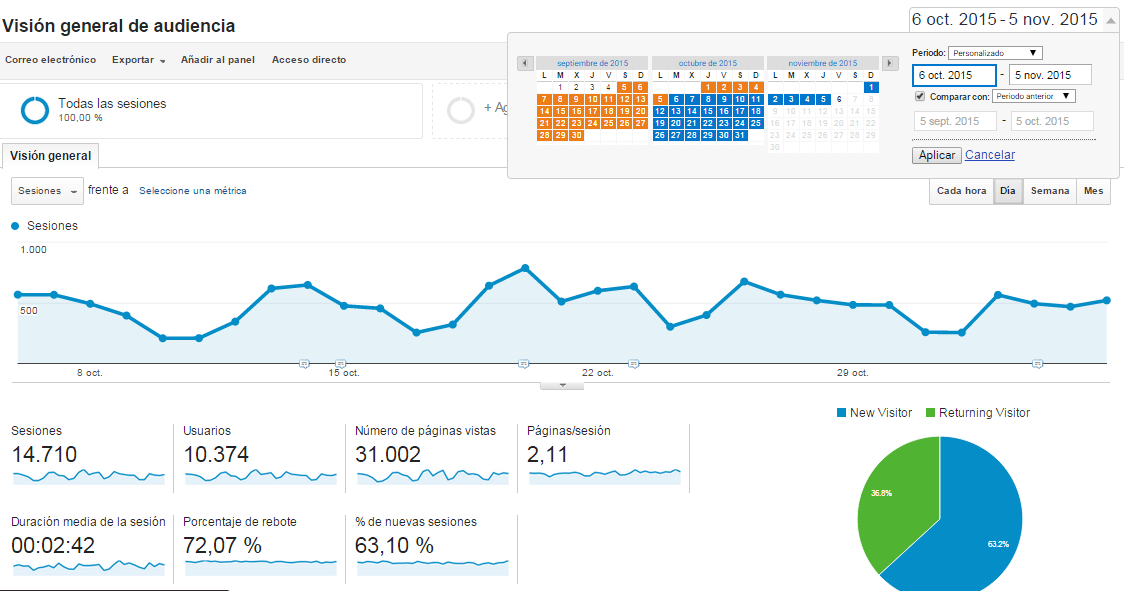Click the Cancelar link
This screenshot has width=1124, height=591.
coord(990,155)
